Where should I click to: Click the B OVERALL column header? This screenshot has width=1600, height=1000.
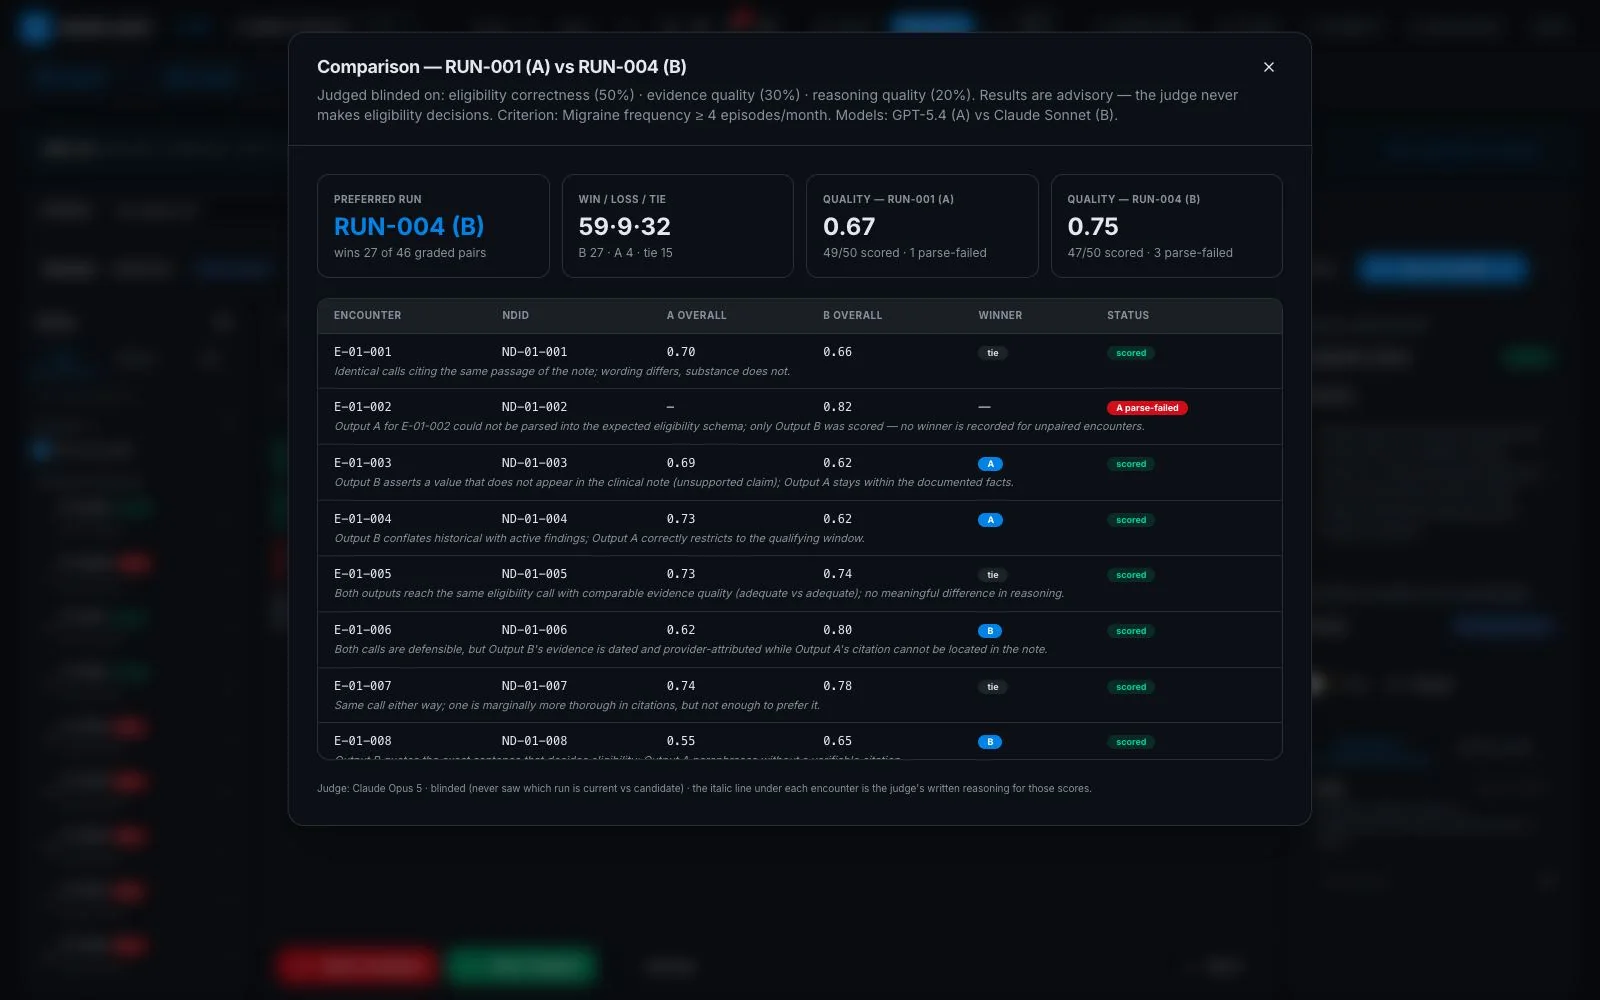pyautogui.click(x=853, y=315)
